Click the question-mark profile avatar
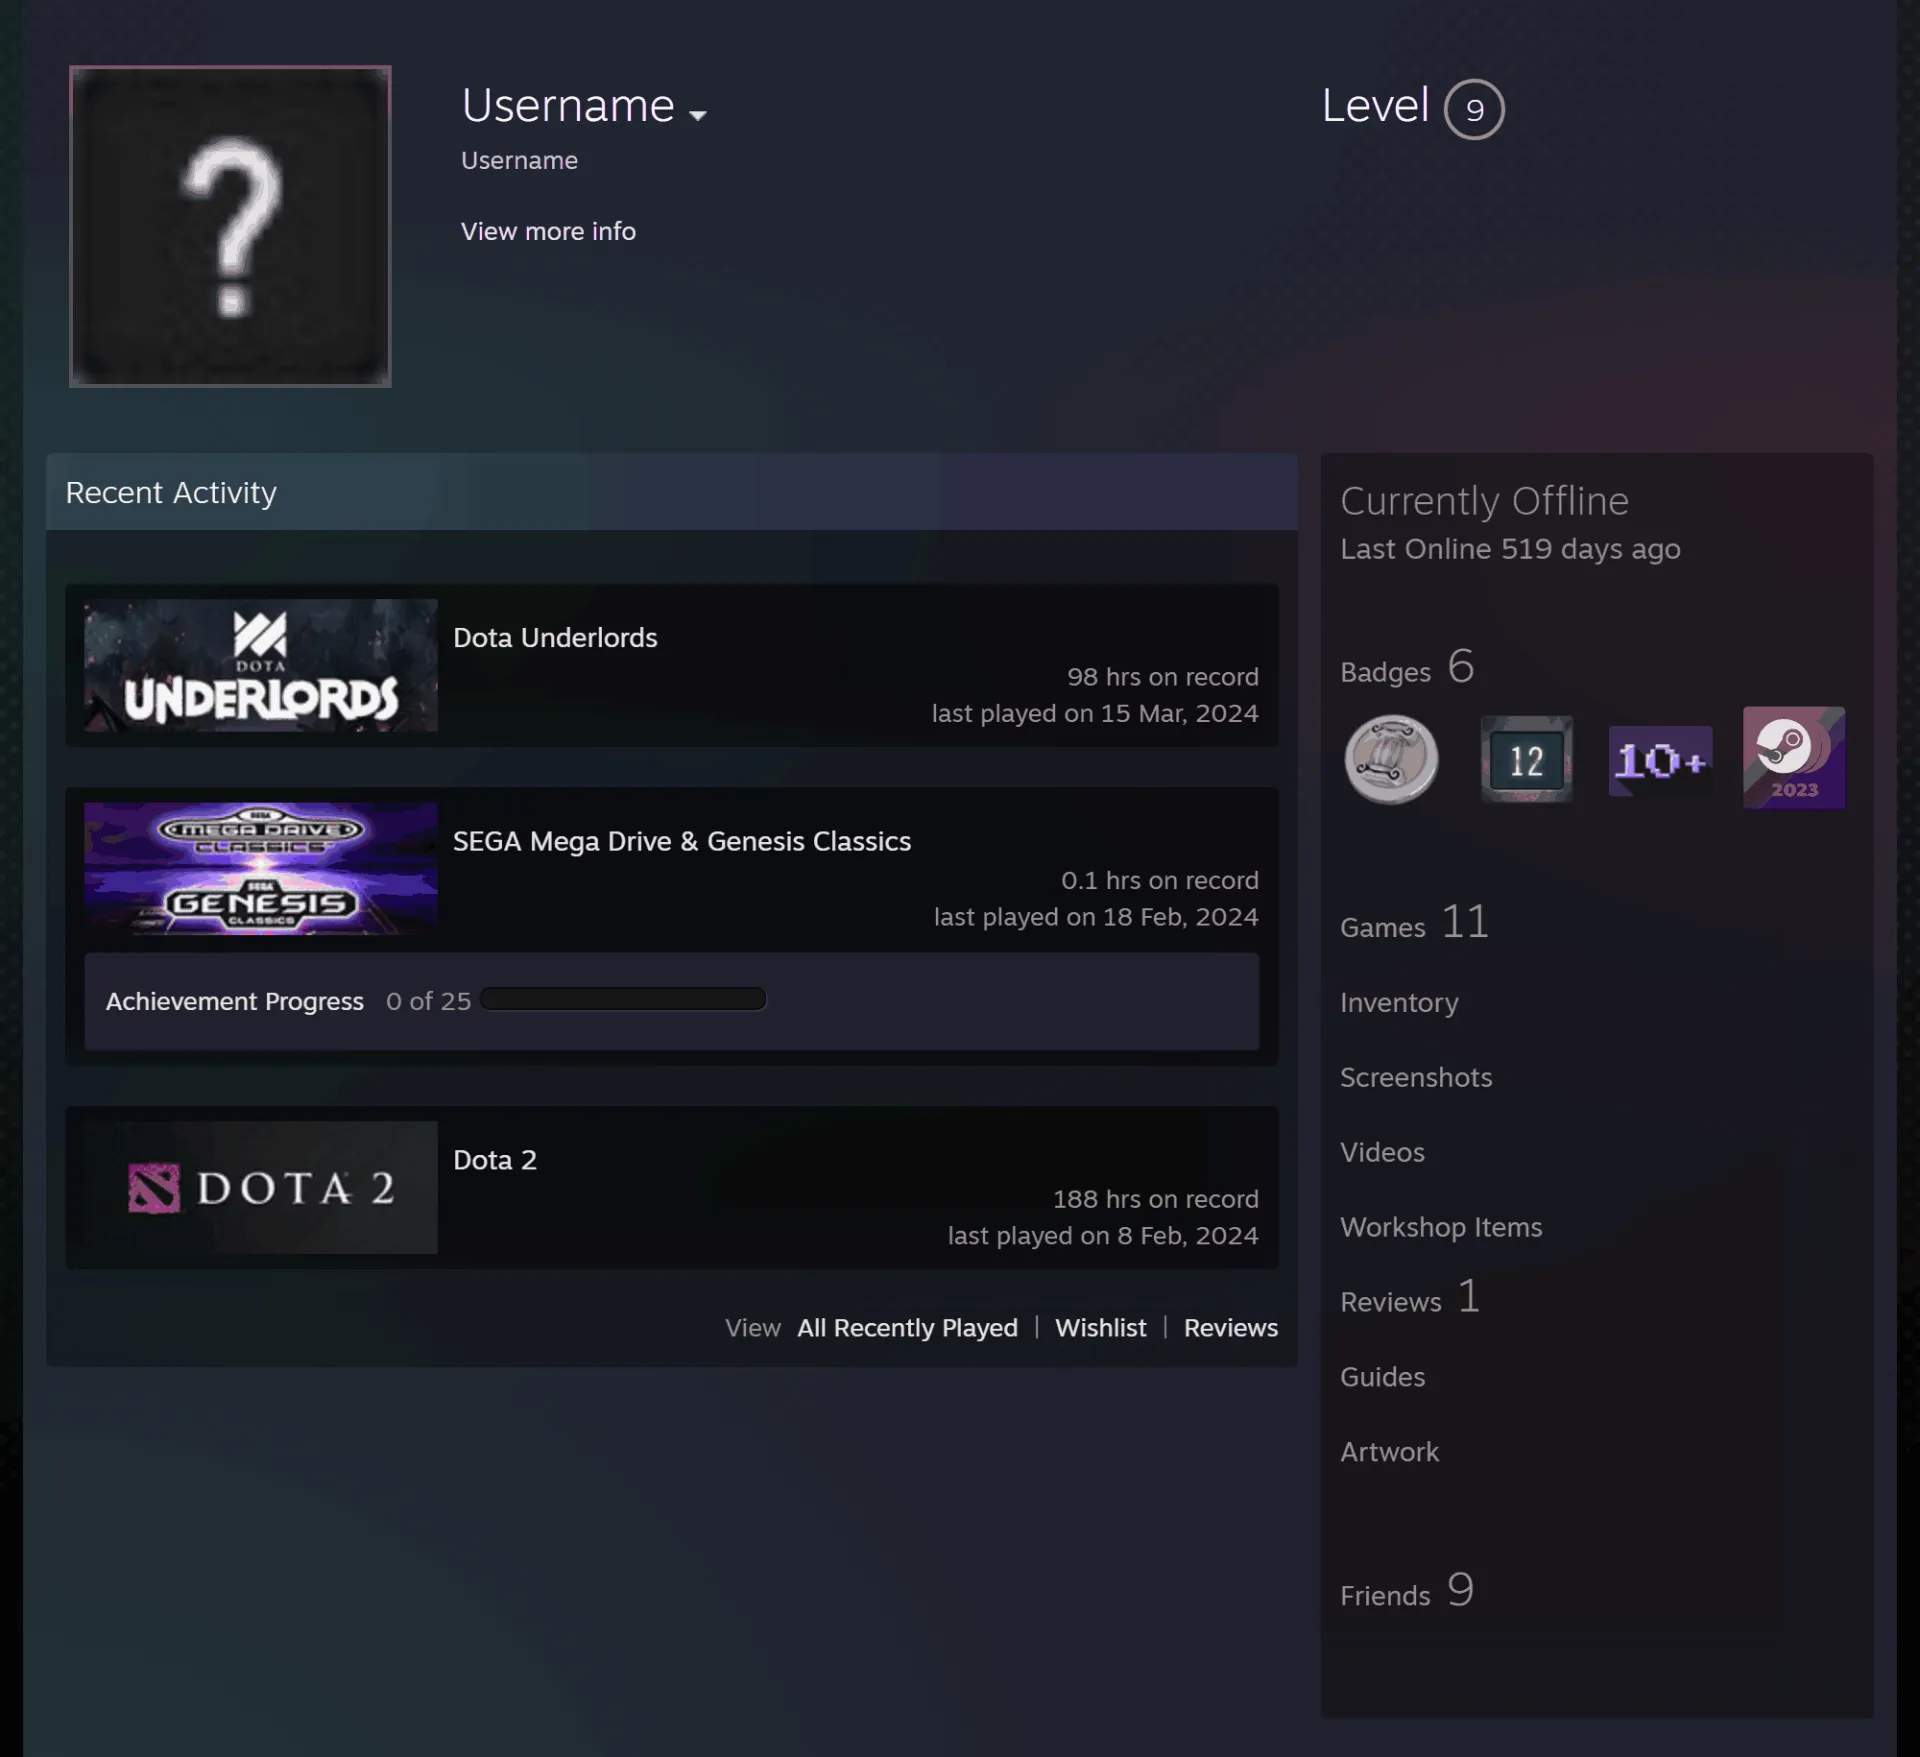The width and height of the screenshot is (1920, 1757). [x=230, y=226]
